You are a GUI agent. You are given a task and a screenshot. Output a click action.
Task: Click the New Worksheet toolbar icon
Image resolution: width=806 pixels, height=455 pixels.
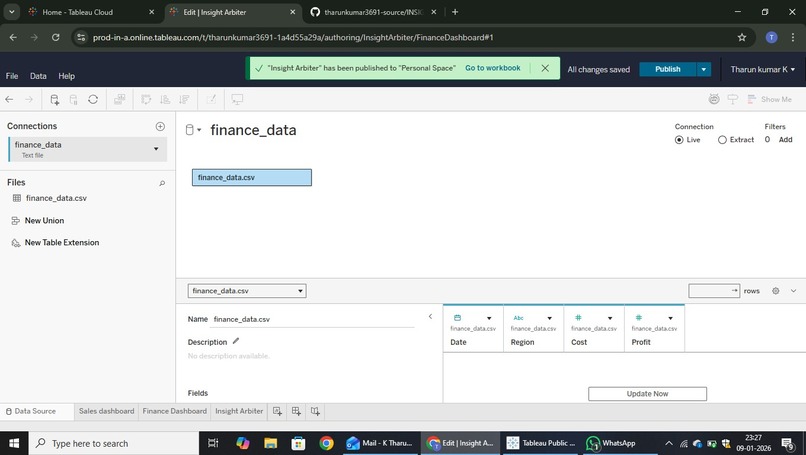point(119,99)
